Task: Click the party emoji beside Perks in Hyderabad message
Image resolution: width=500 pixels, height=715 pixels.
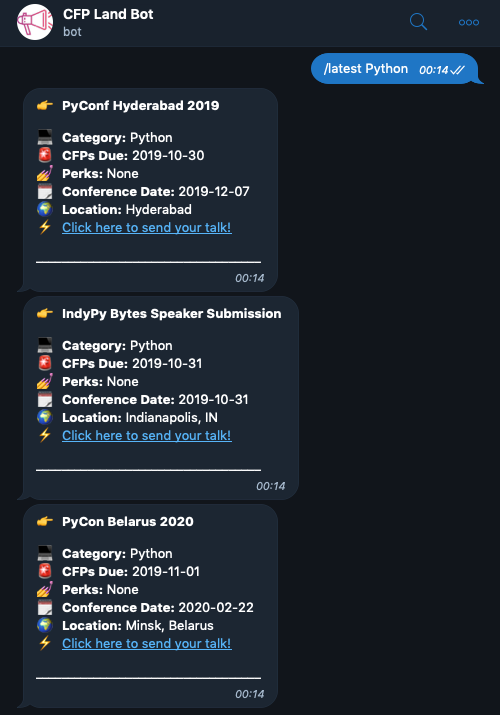Action: (45, 173)
